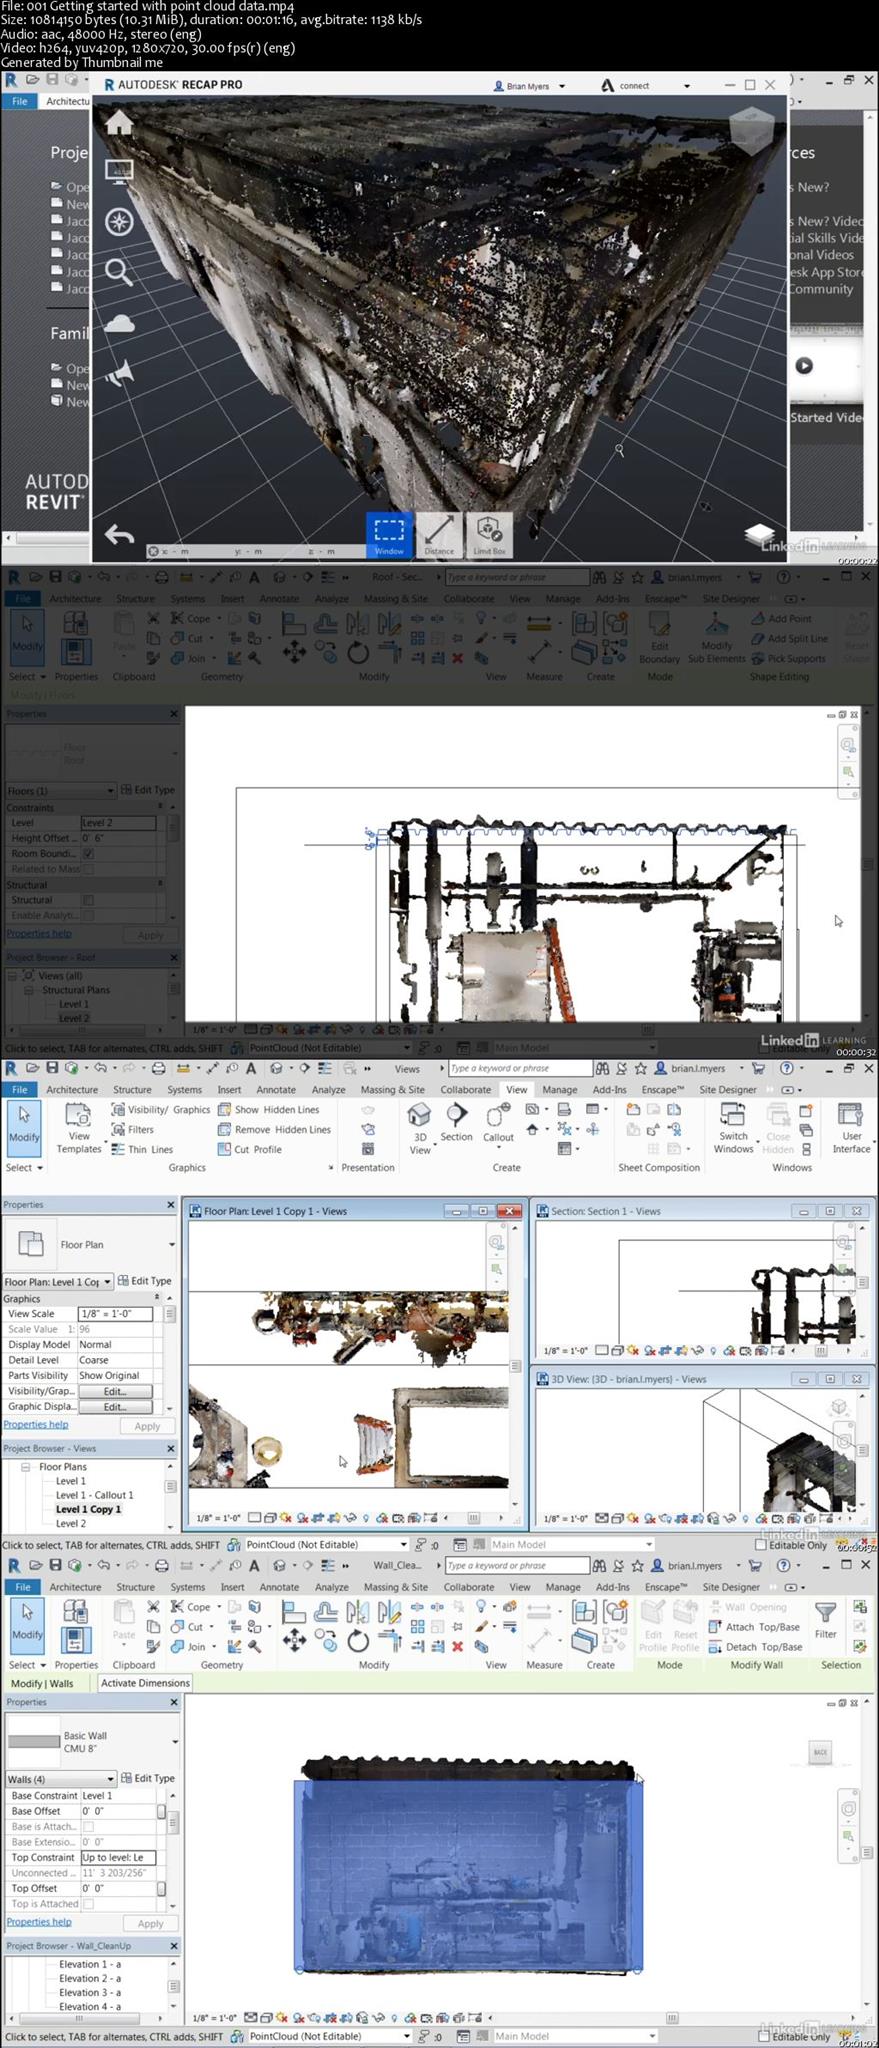The image size is (879, 2048).
Task: Click Attach Top/Base in Modify Wall panel
Action: coord(754,1627)
